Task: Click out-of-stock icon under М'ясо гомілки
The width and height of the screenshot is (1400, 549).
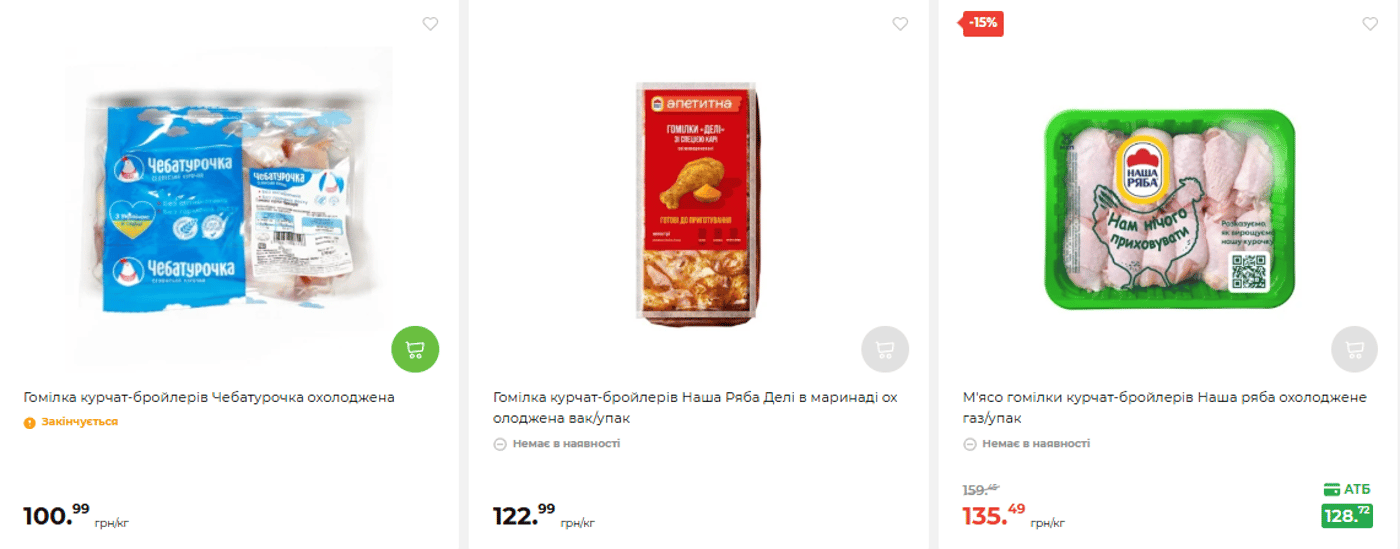Action: pos(969,443)
